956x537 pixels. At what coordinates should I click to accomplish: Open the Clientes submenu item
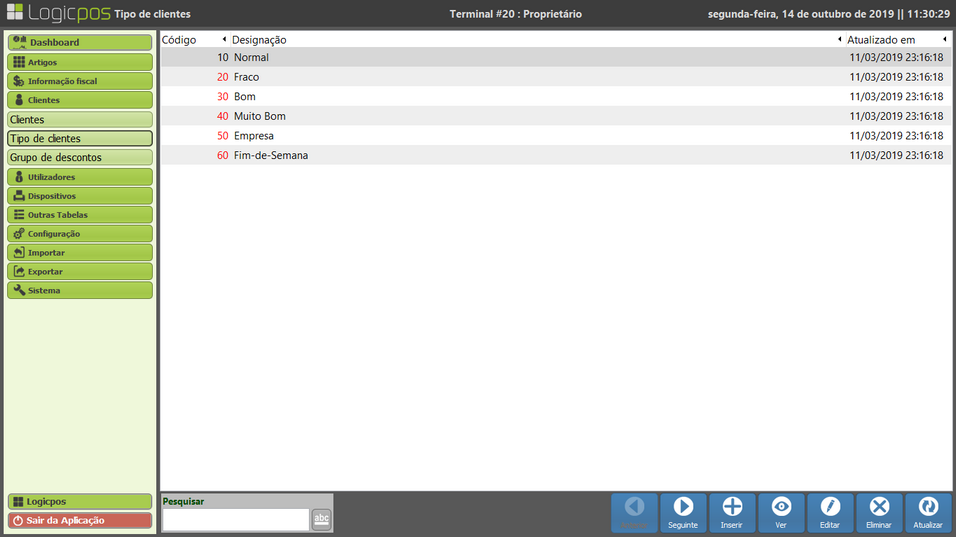[x=80, y=119]
